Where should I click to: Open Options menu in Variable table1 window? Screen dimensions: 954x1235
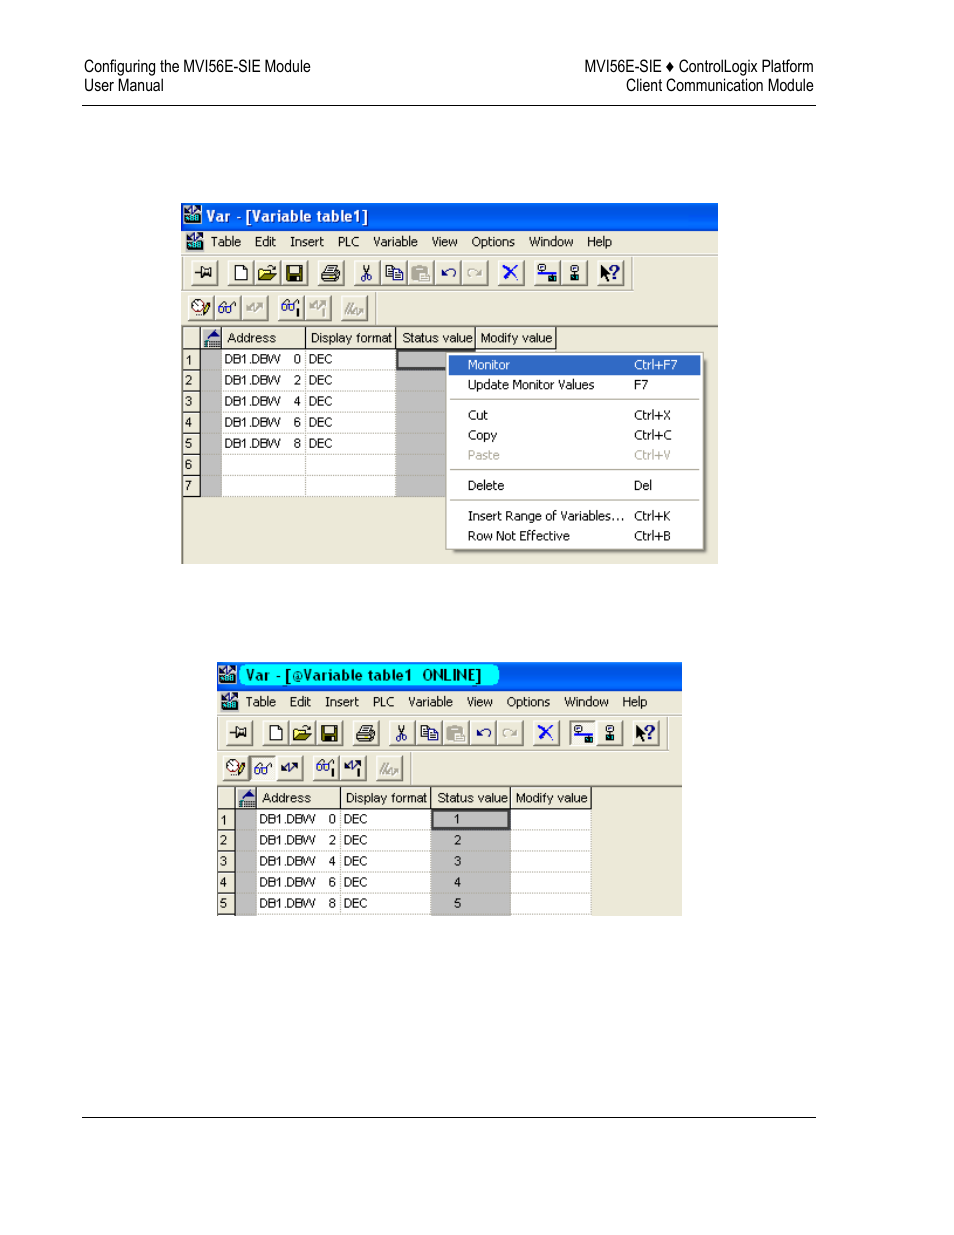point(493,242)
